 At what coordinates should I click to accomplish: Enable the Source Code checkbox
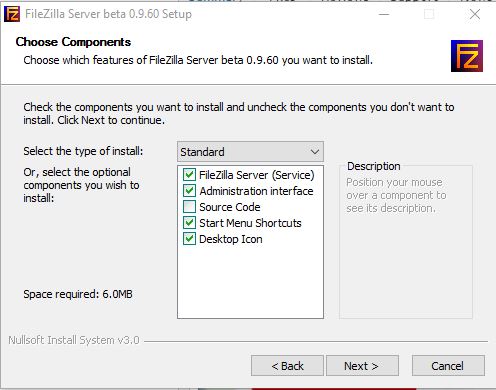point(189,207)
